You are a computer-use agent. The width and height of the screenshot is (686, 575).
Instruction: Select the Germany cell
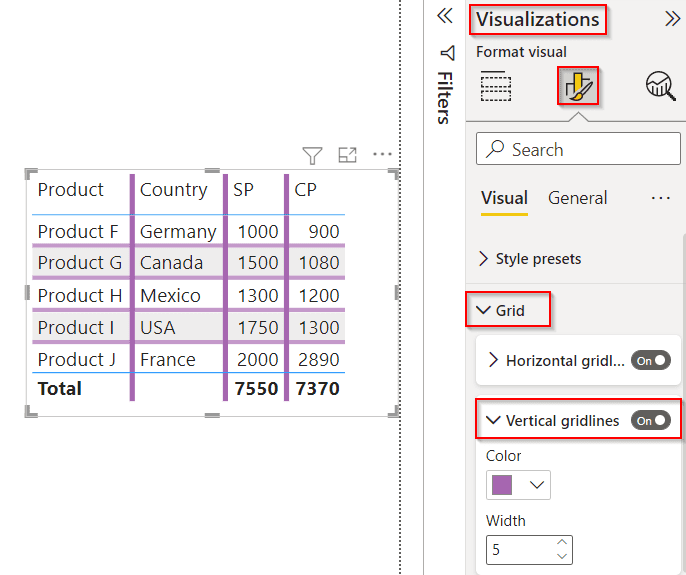click(178, 231)
